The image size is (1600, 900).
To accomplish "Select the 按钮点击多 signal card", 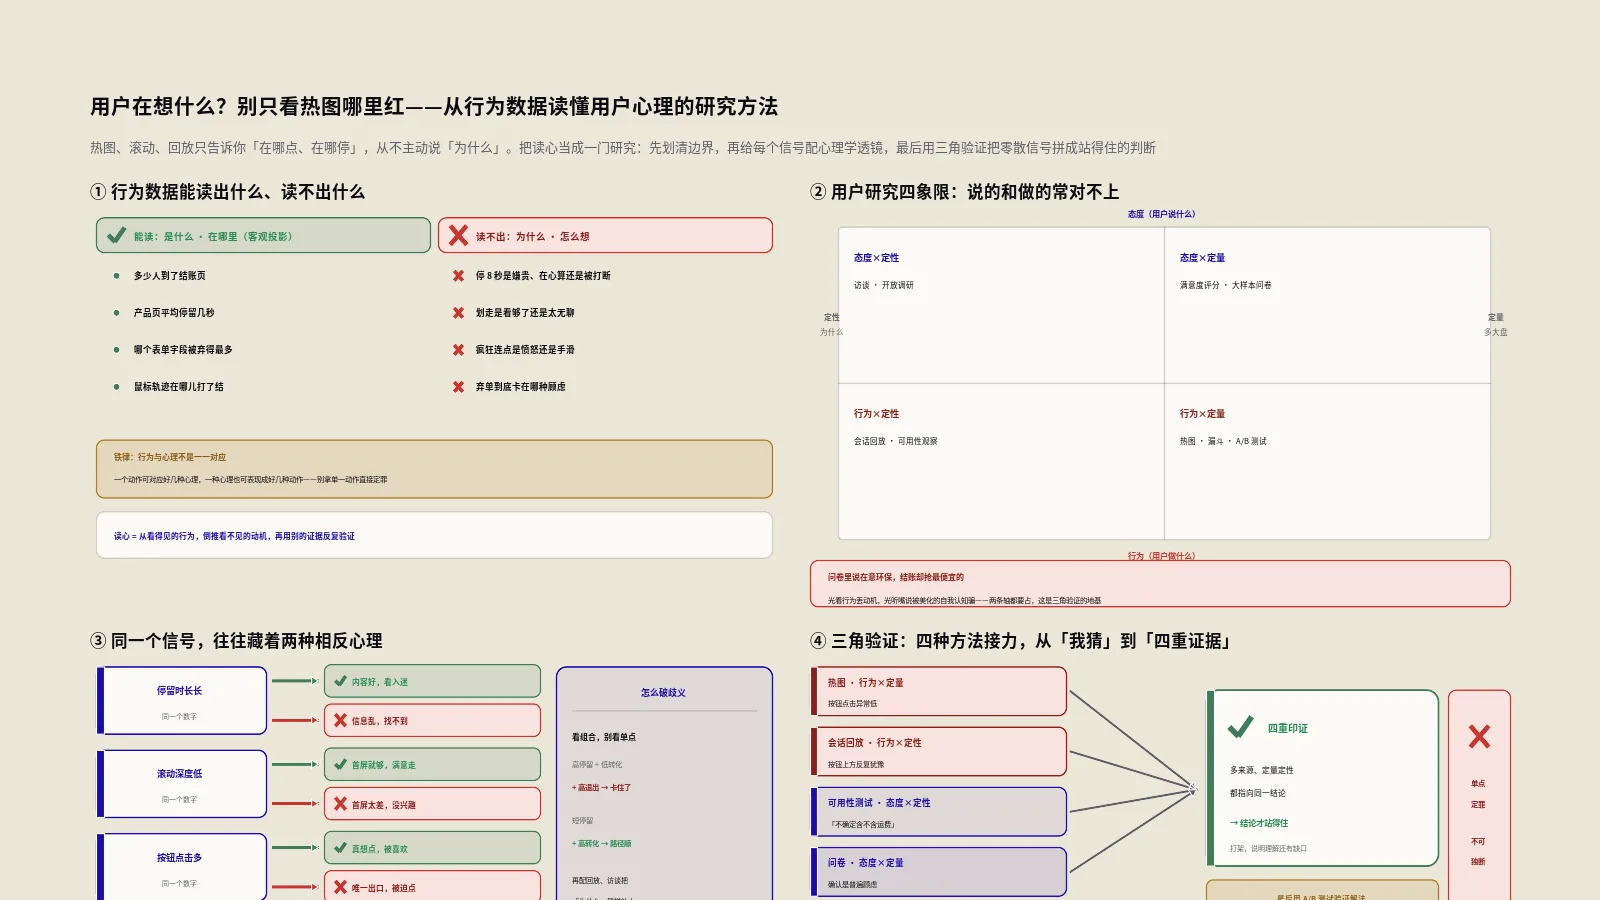I will (182, 867).
